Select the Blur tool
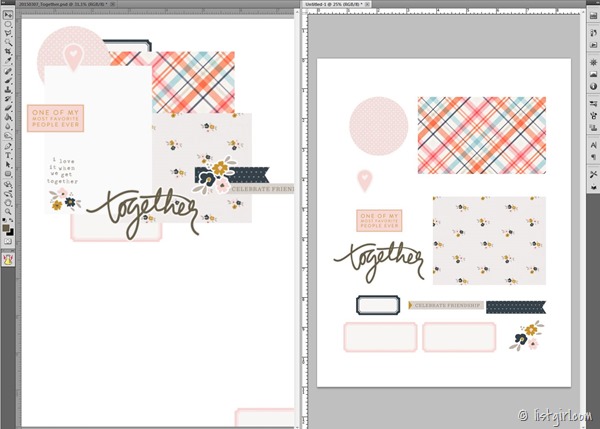Screen dimensions: 600x429 coord(8,126)
